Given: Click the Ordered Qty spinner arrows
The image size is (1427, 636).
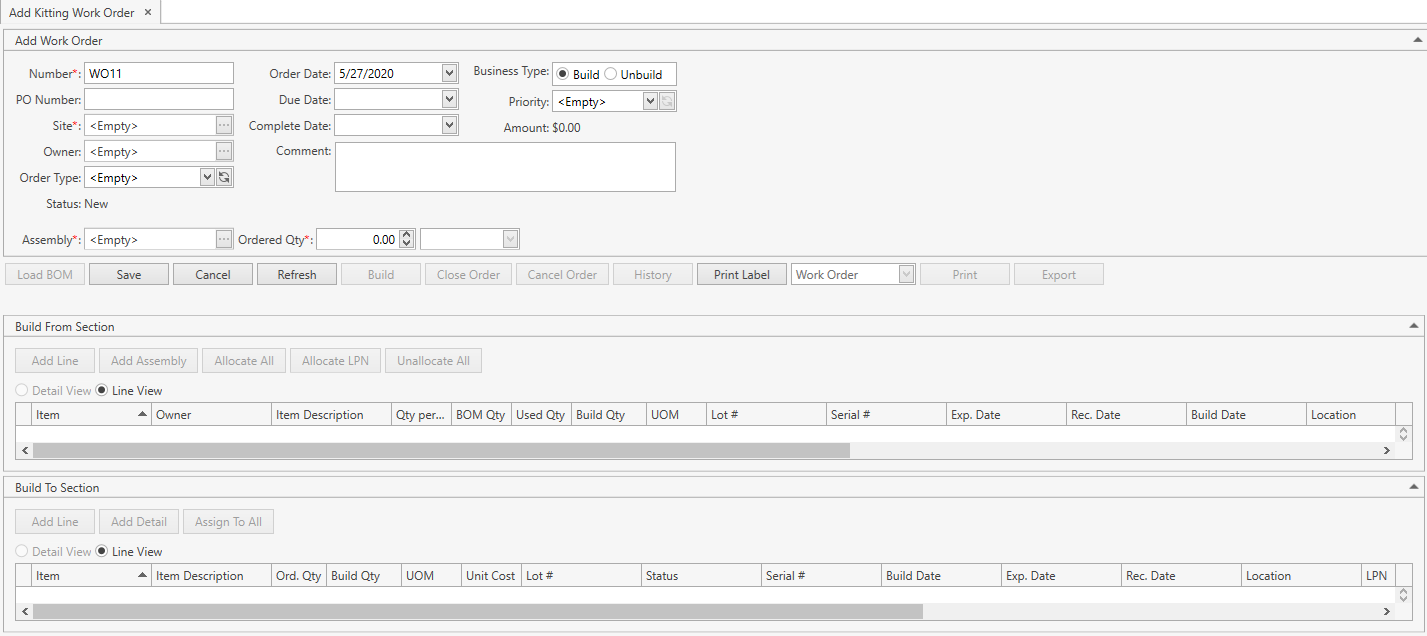Looking at the screenshot, I should pyautogui.click(x=406, y=239).
